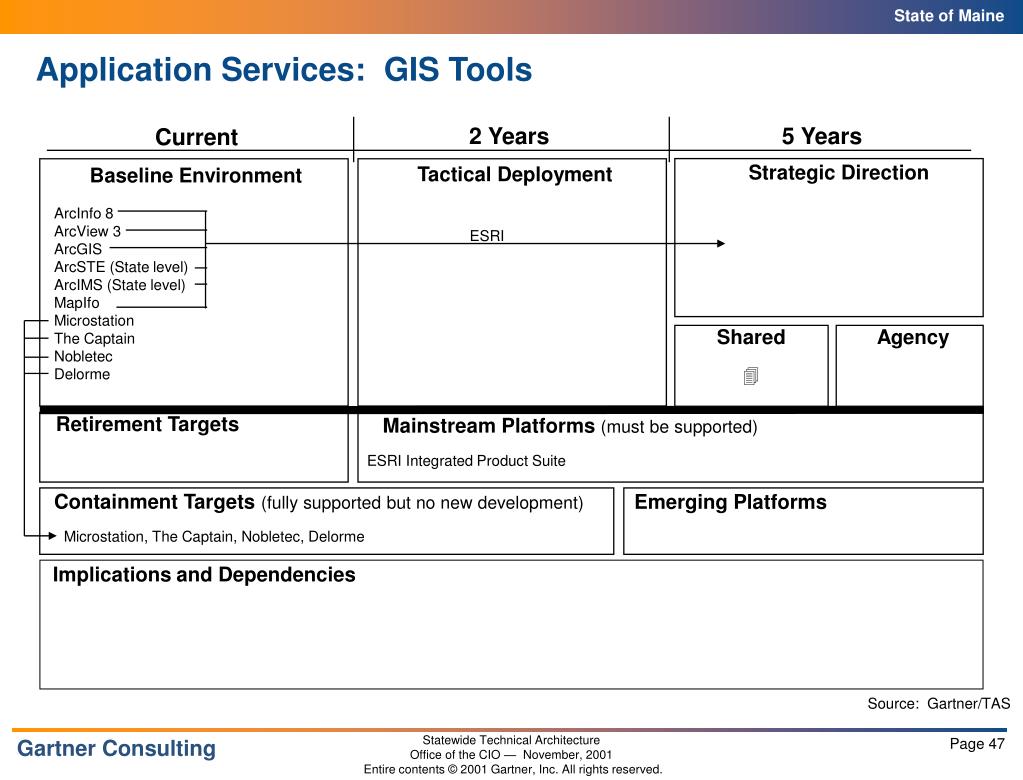Select the 'Current' column heading
Screen dimensions: 1023x780
(196, 137)
